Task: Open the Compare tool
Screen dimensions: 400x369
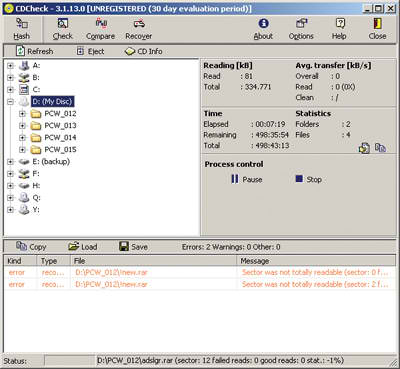Action: pyautogui.click(x=100, y=29)
